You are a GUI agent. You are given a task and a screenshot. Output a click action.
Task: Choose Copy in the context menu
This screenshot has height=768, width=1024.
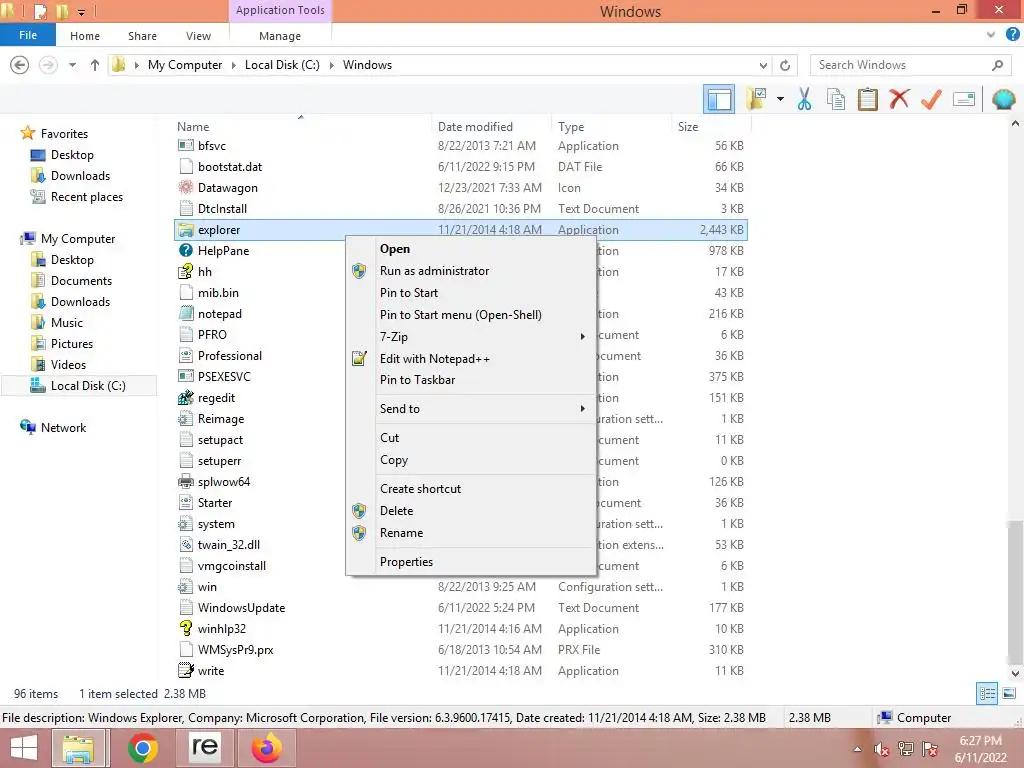[x=394, y=460]
